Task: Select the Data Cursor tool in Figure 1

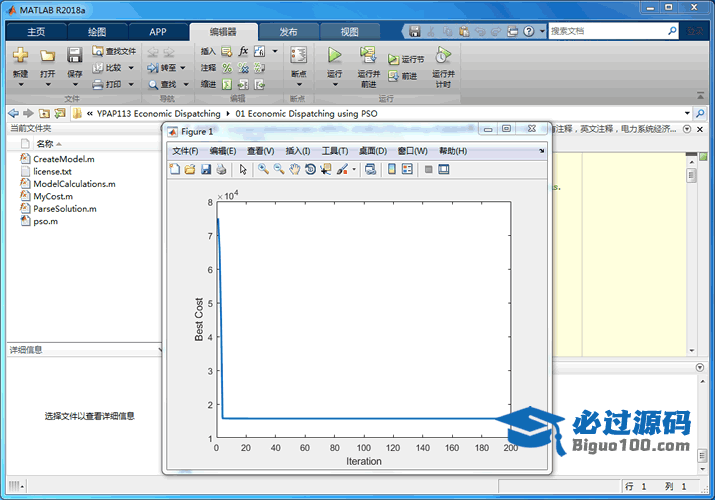Action: (x=326, y=169)
